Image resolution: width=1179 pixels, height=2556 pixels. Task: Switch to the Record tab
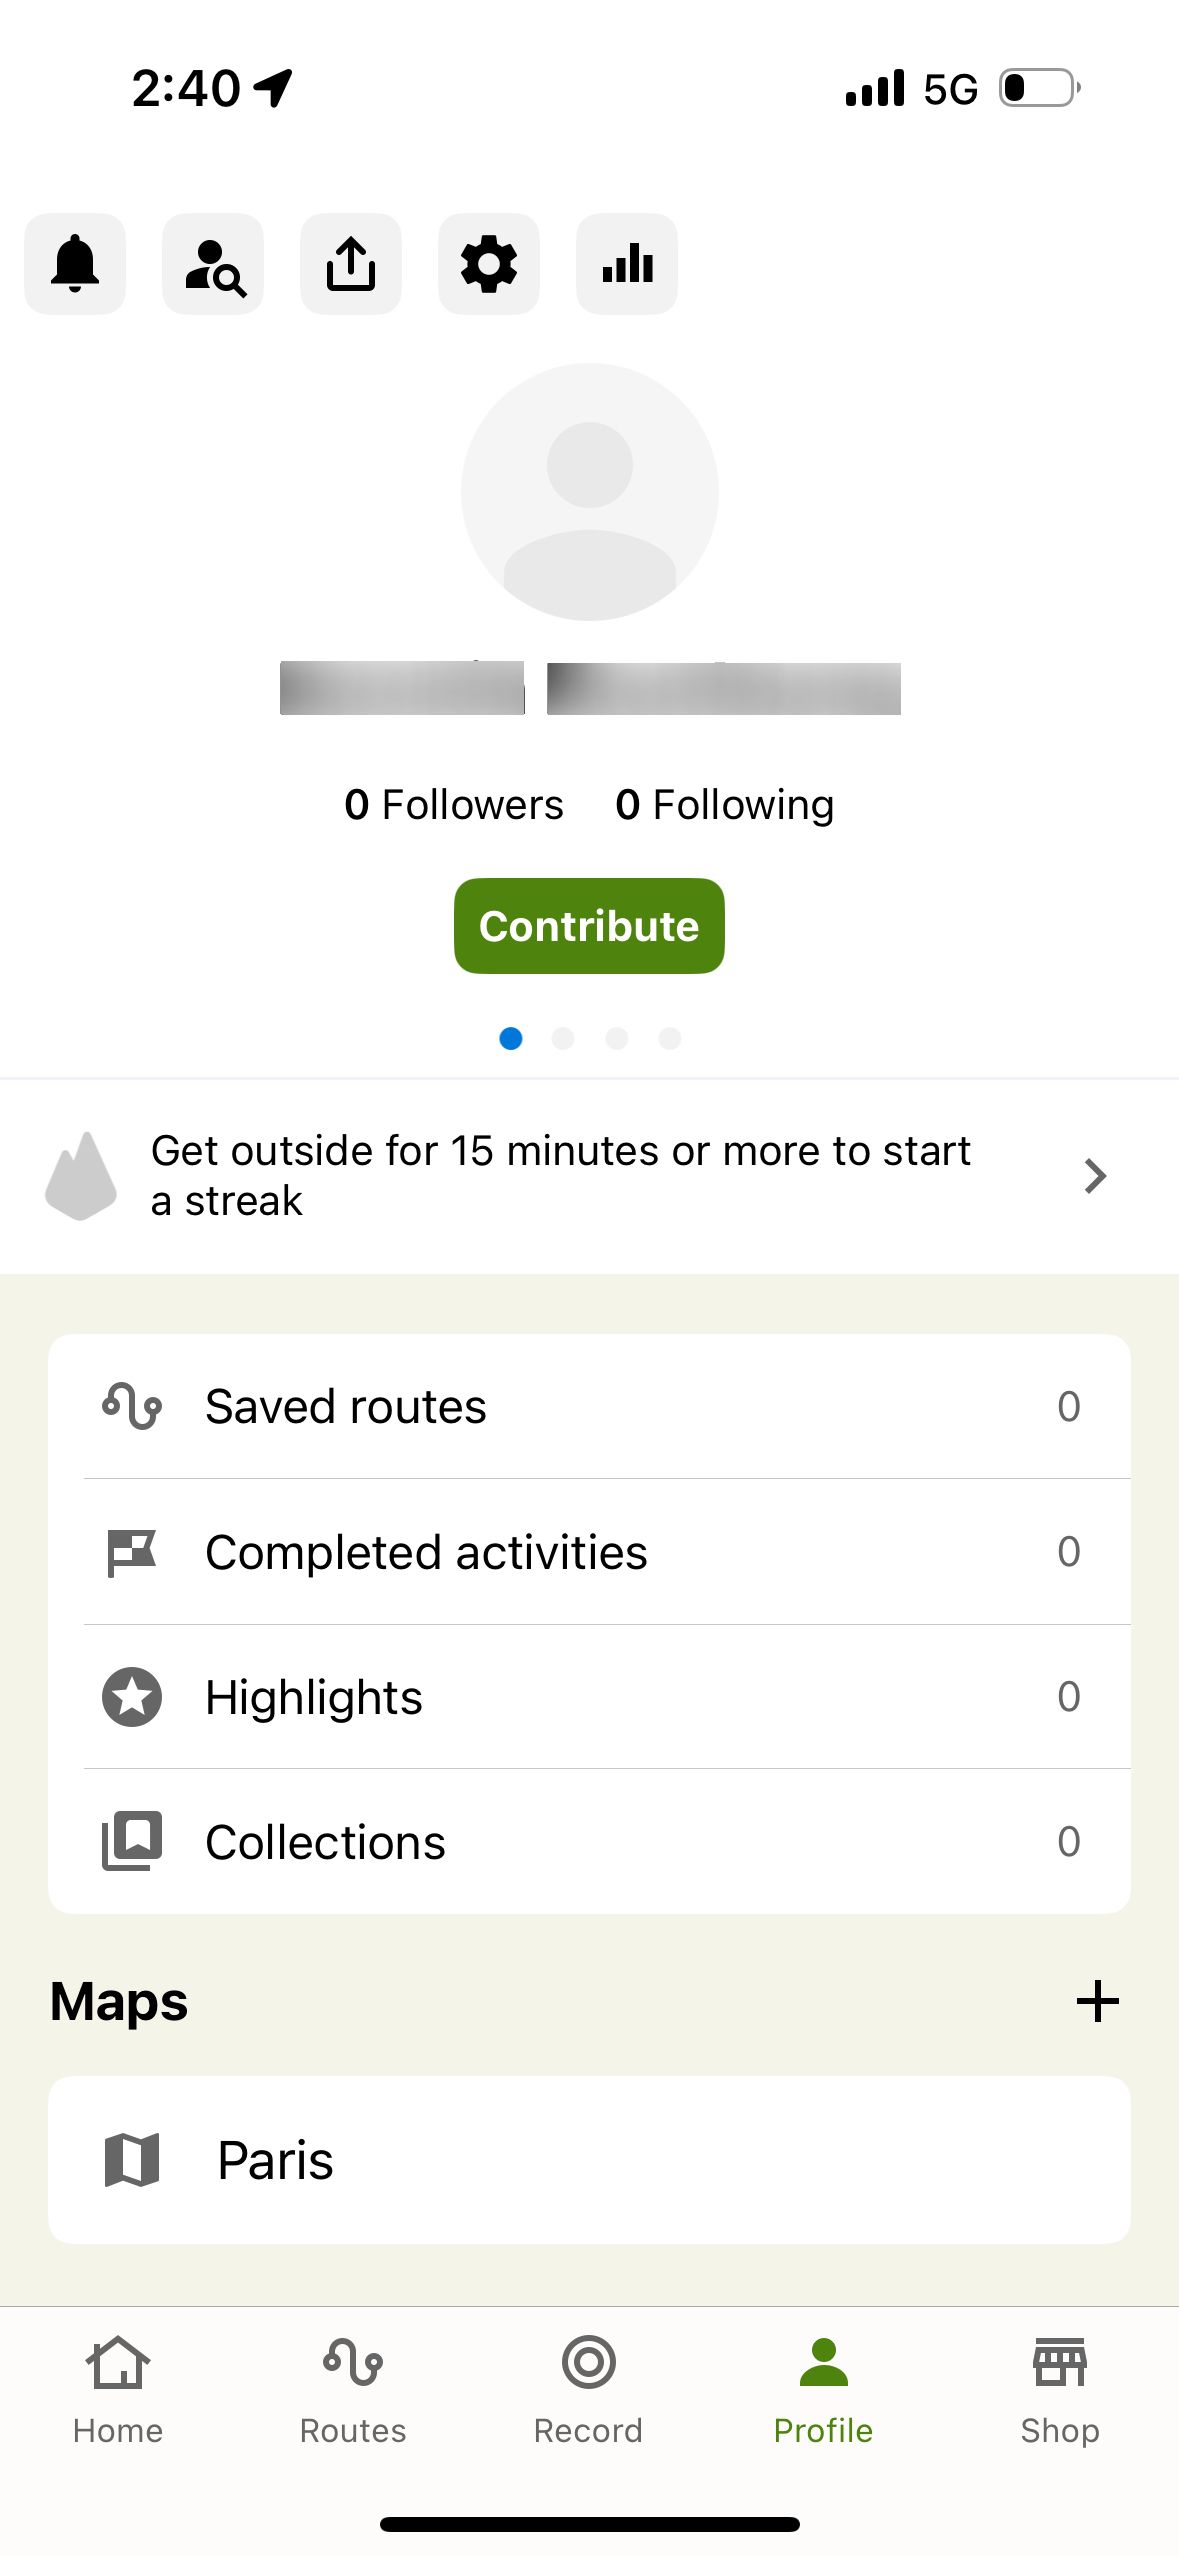pos(588,2391)
